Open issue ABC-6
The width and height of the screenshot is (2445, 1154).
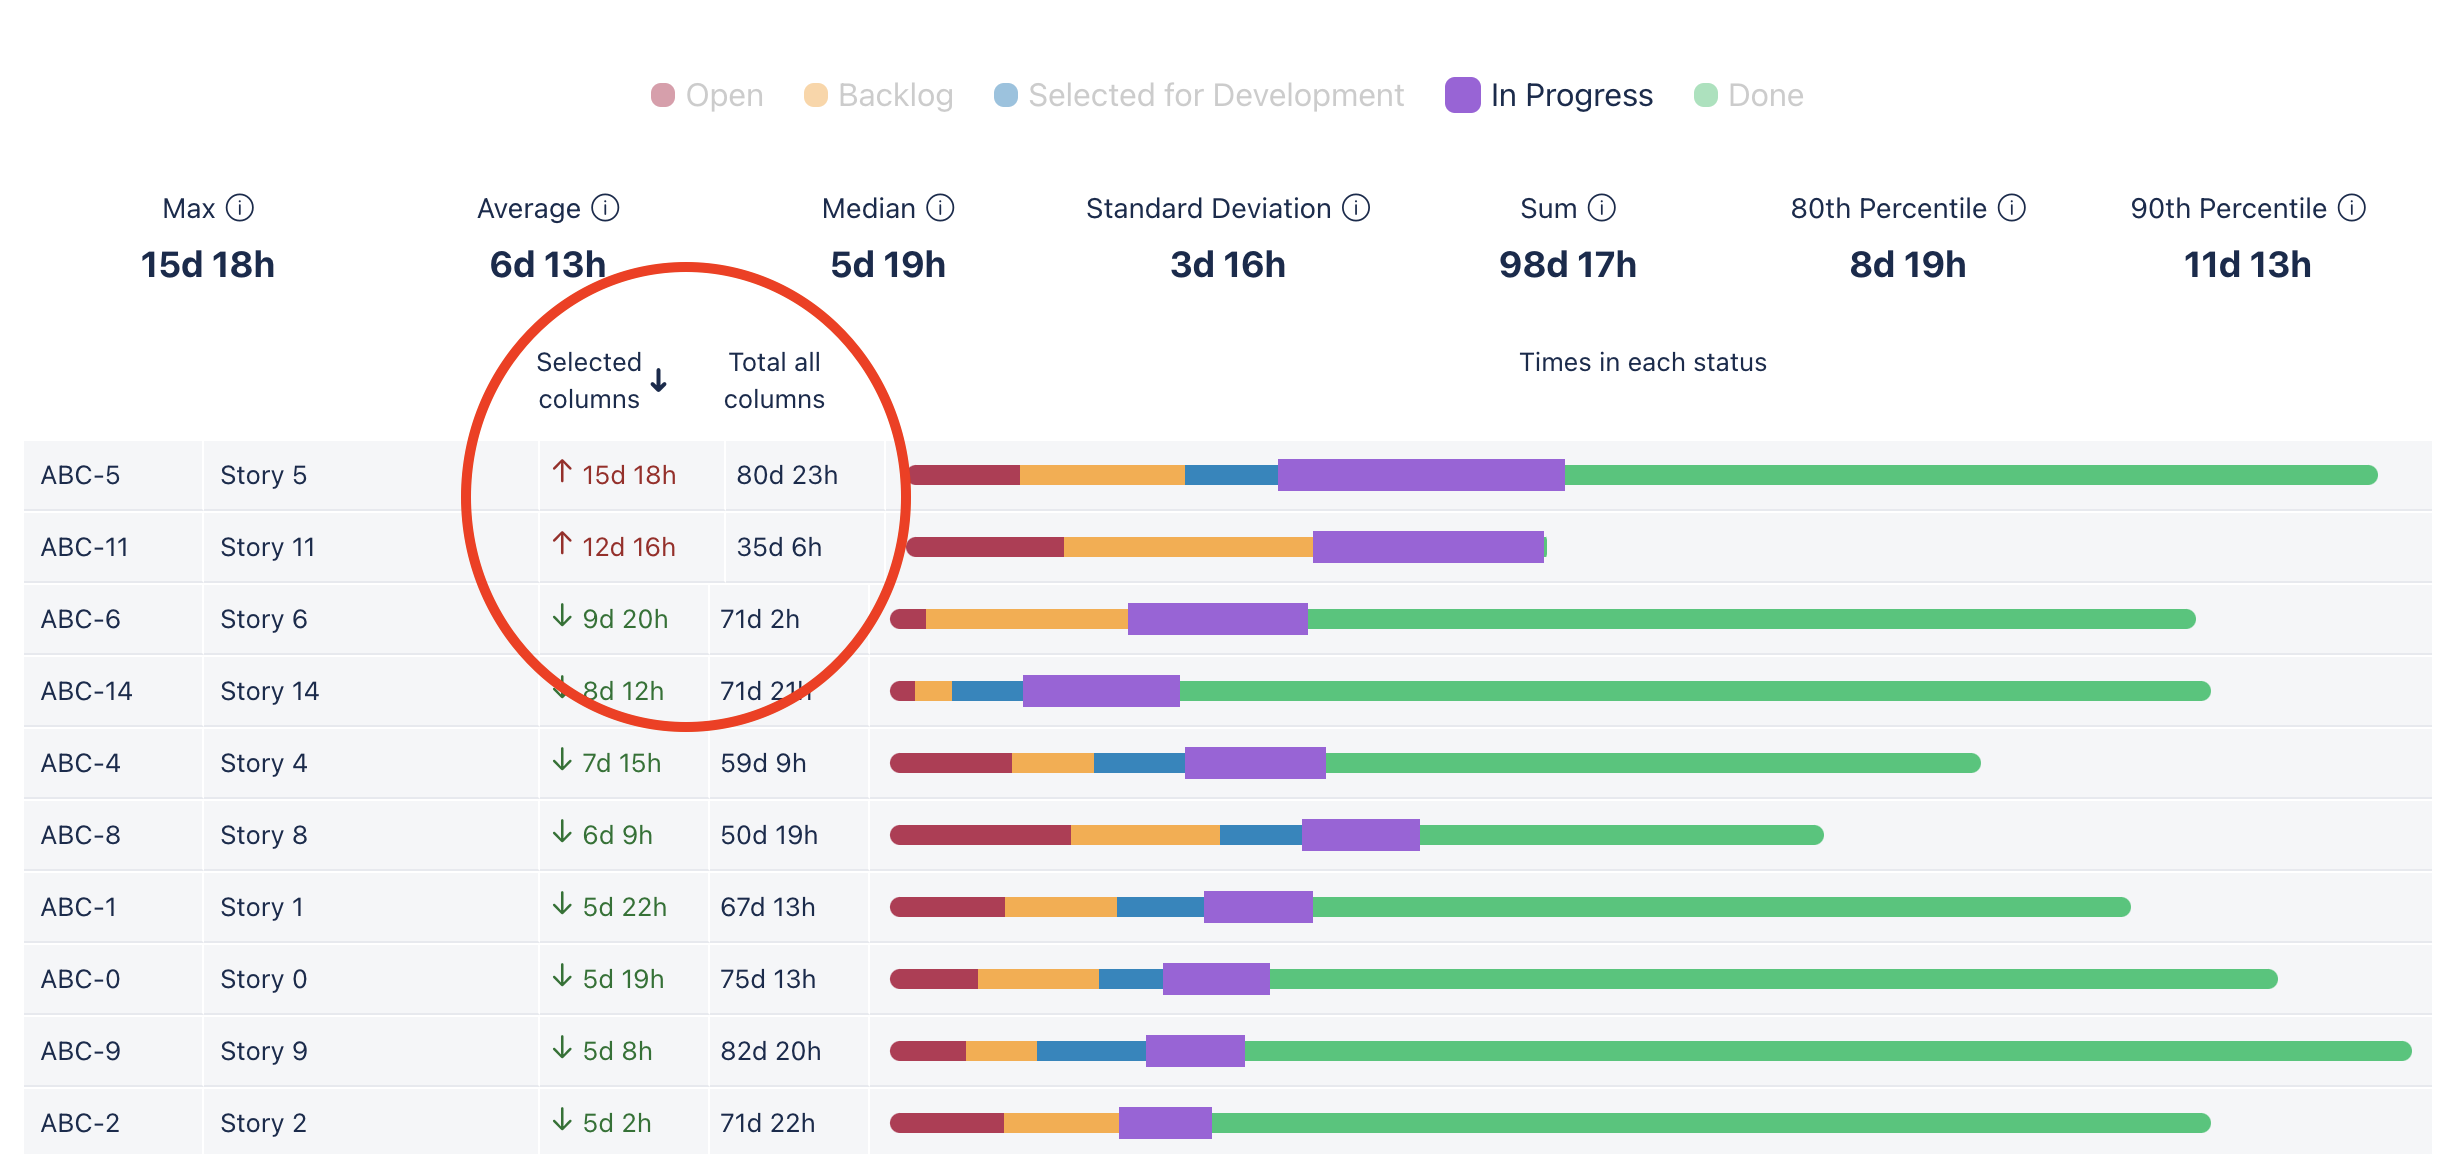click(80, 619)
